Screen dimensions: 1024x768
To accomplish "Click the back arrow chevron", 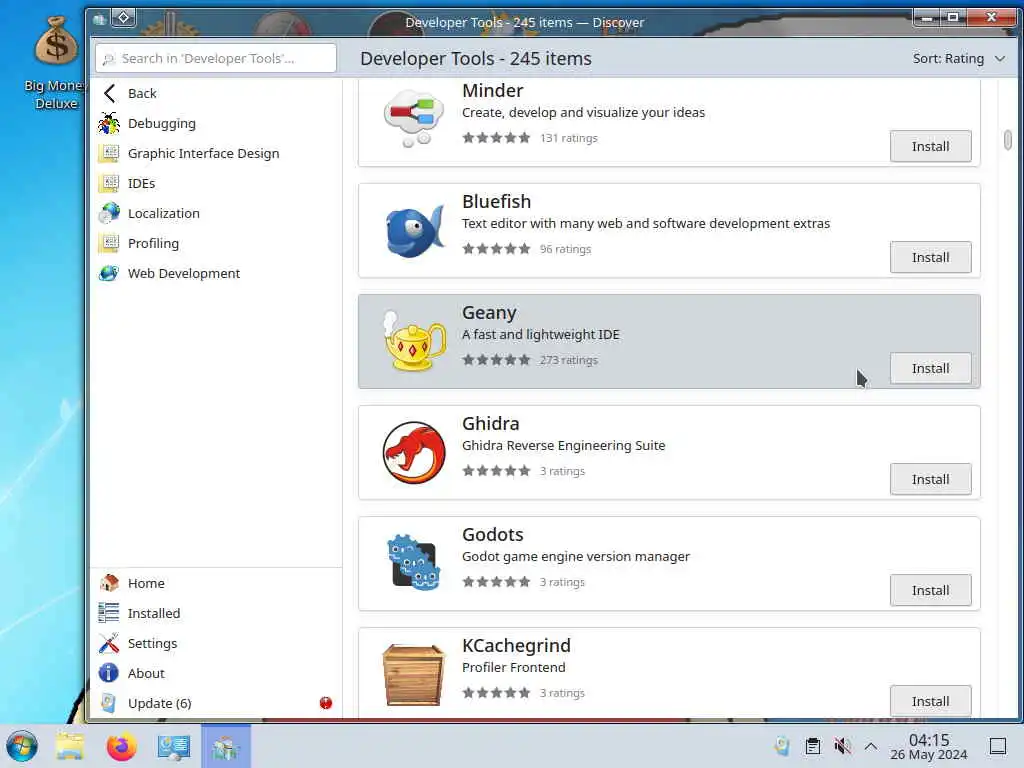I will click(x=110, y=93).
